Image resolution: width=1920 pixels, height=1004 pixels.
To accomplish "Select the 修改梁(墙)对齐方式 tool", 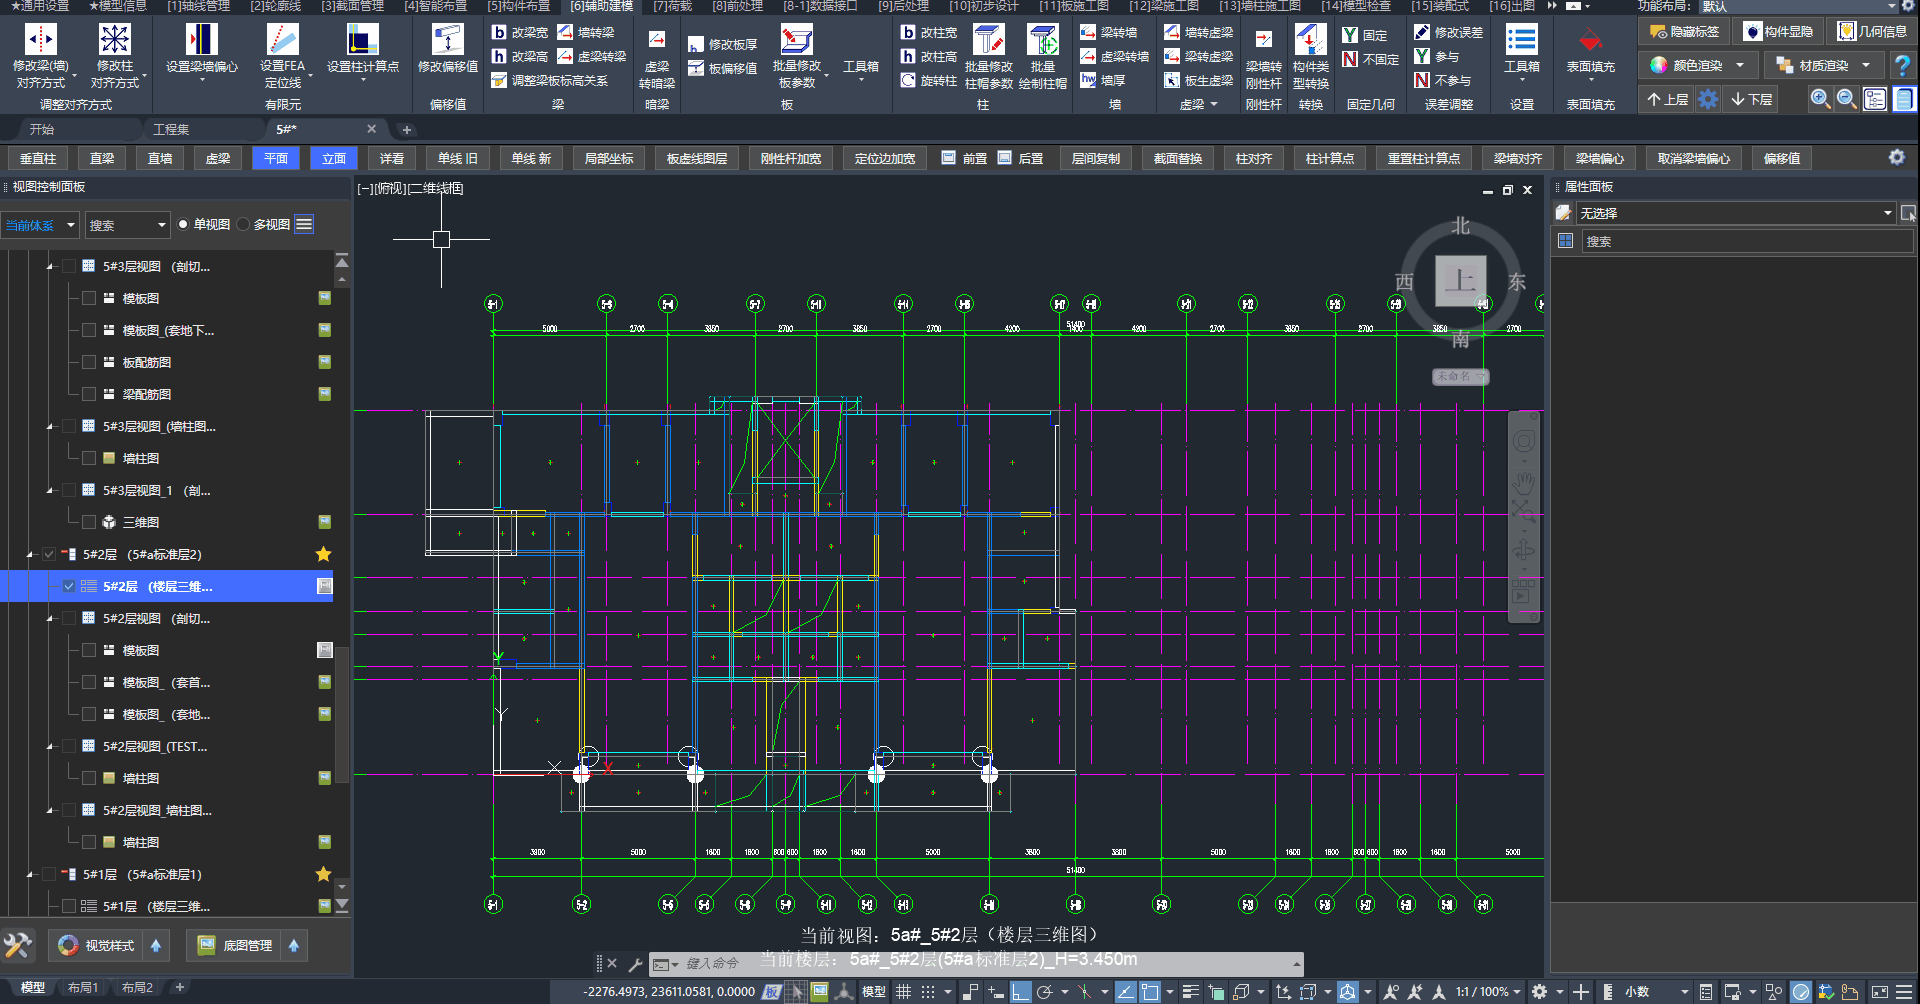I will click(41, 56).
